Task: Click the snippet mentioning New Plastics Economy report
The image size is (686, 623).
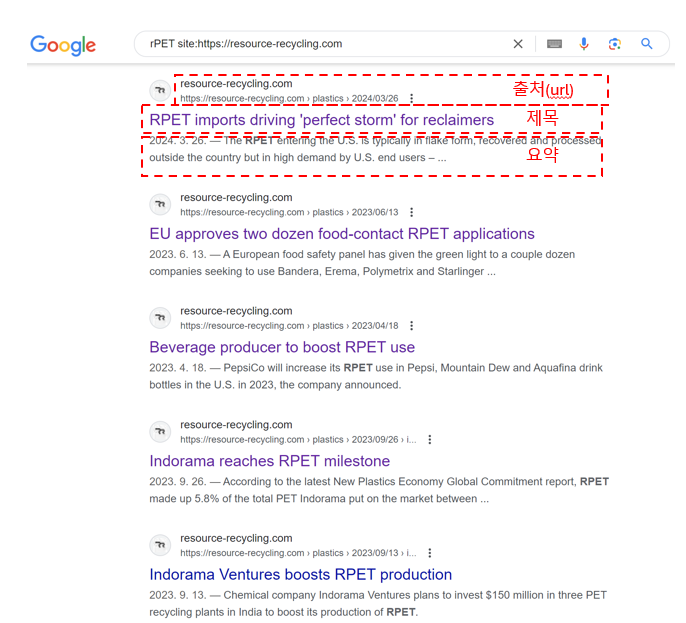Action: click(x=379, y=490)
